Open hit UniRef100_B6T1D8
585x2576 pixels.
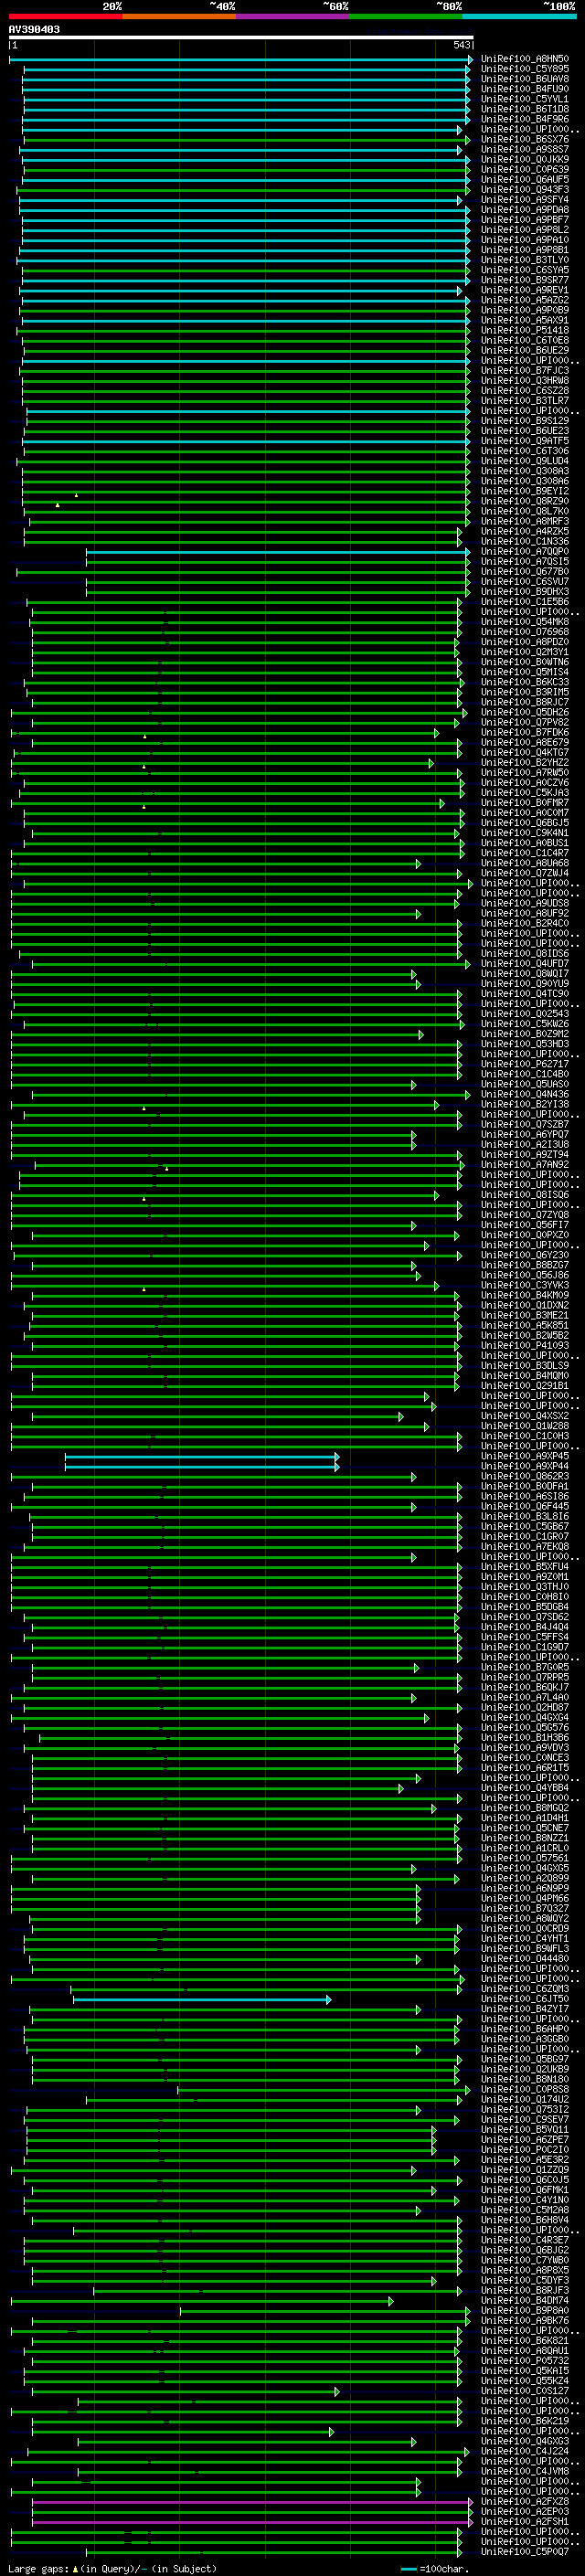click(525, 110)
